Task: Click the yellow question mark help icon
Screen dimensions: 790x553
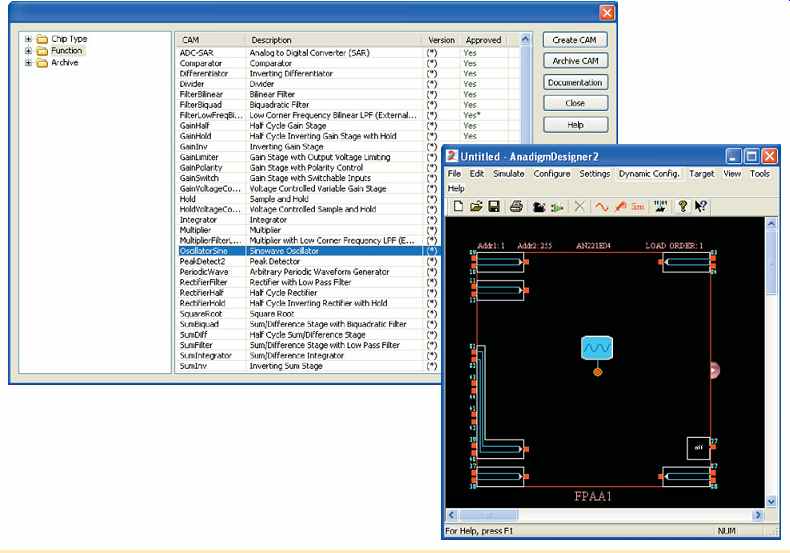Action: click(x=683, y=206)
